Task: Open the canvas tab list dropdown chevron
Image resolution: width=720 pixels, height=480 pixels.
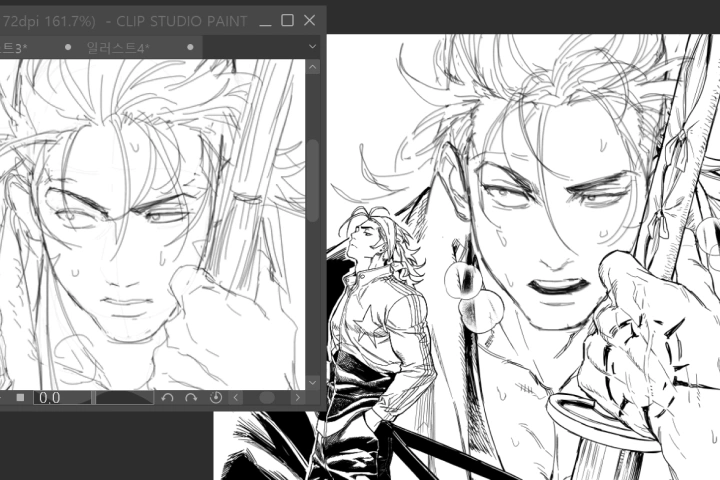Action: tap(312, 46)
